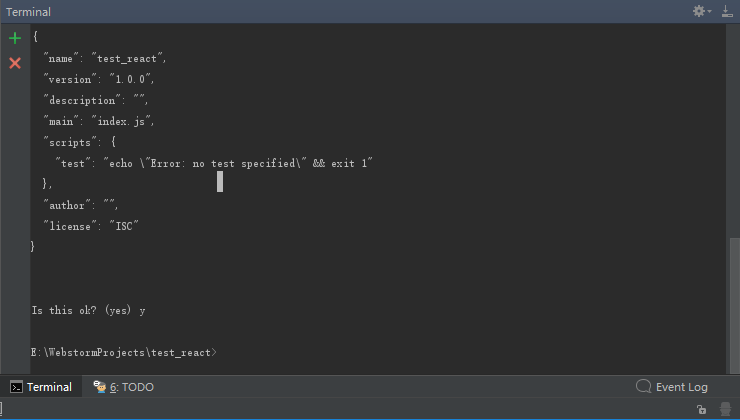Viewport: 740px width, 420px height.
Task: Hide the Terminal tool window
Action: tap(726, 11)
